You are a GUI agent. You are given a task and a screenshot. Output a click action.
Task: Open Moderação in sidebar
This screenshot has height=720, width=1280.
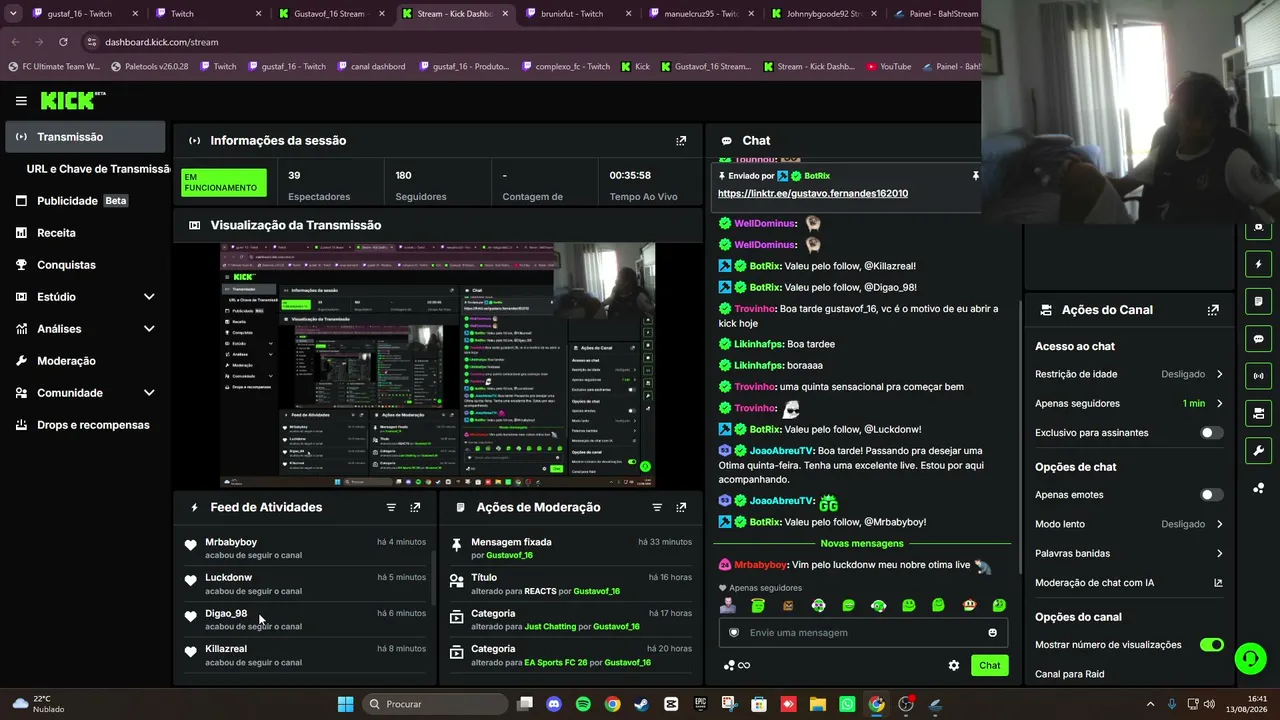[85, 361]
